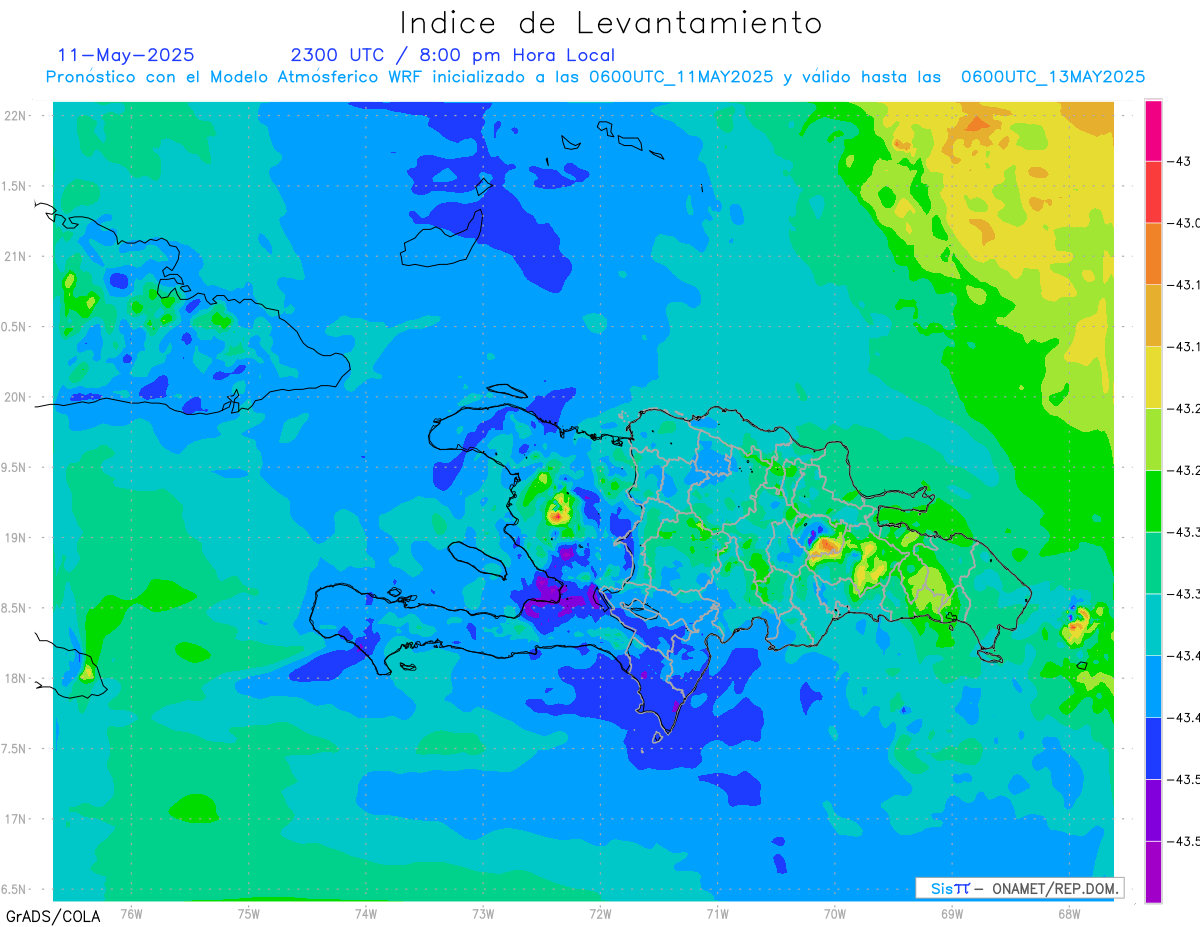The width and height of the screenshot is (1200, 927).
Task: Click the "19N" latitude label
Action: click(15, 537)
